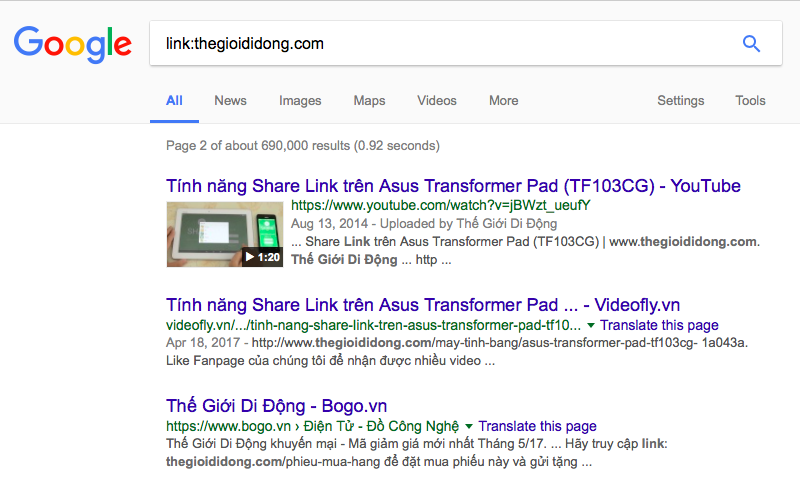Expand dropdown arrow beside bogo.vn URL
The height and width of the screenshot is (479, 800).
click(x=469, y=426)
